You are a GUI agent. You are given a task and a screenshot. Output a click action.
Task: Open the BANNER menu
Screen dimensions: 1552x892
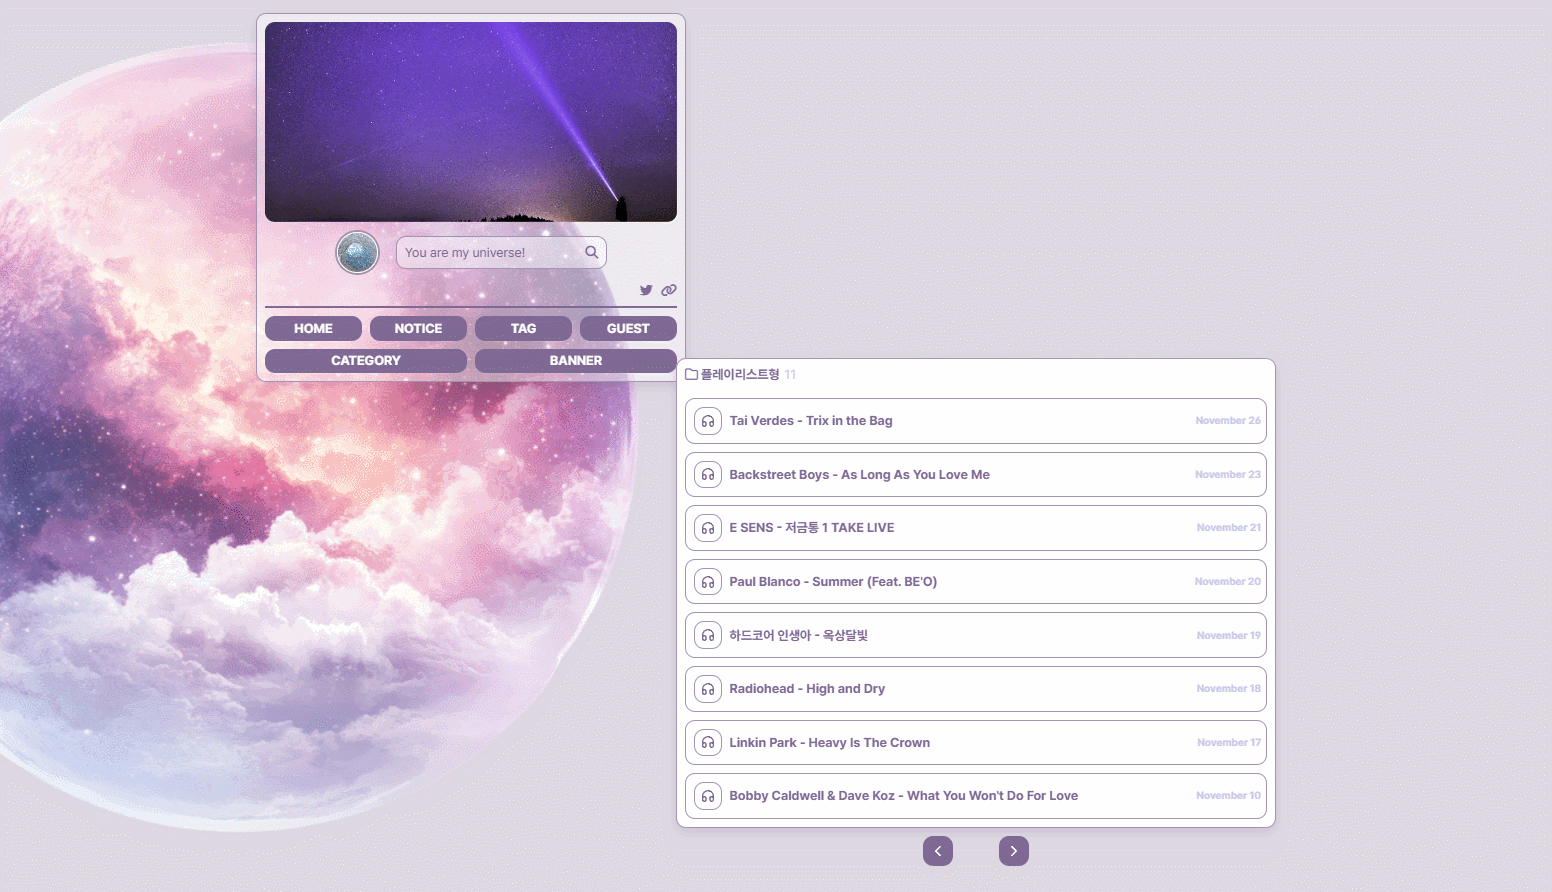576,360
